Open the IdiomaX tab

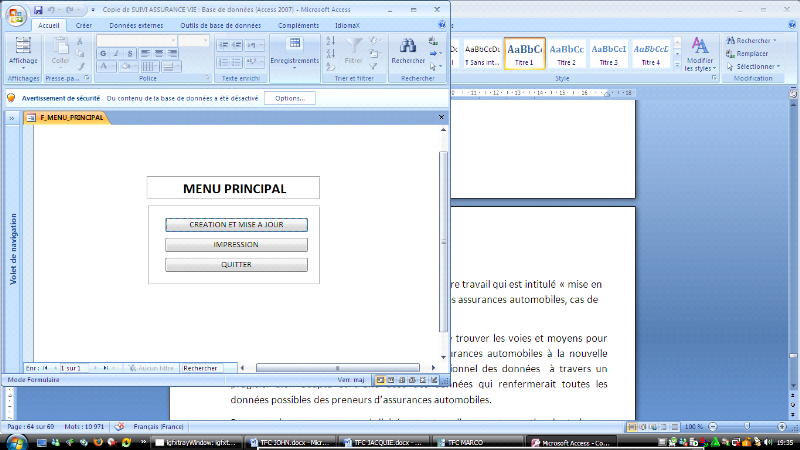347,25
